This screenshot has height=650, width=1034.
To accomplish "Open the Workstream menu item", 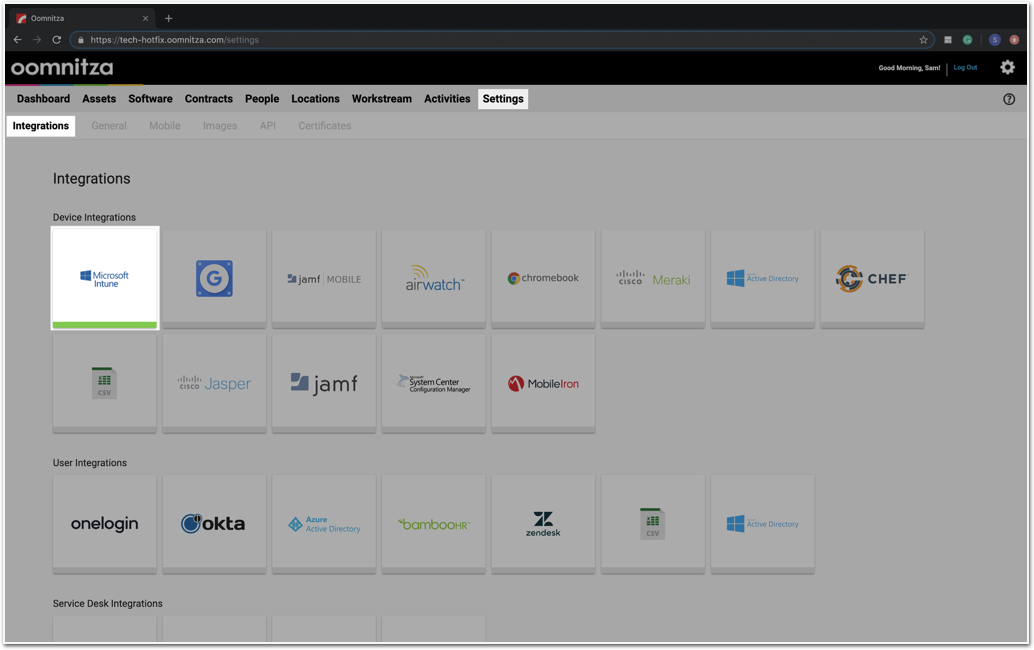I will coord(381,99).
